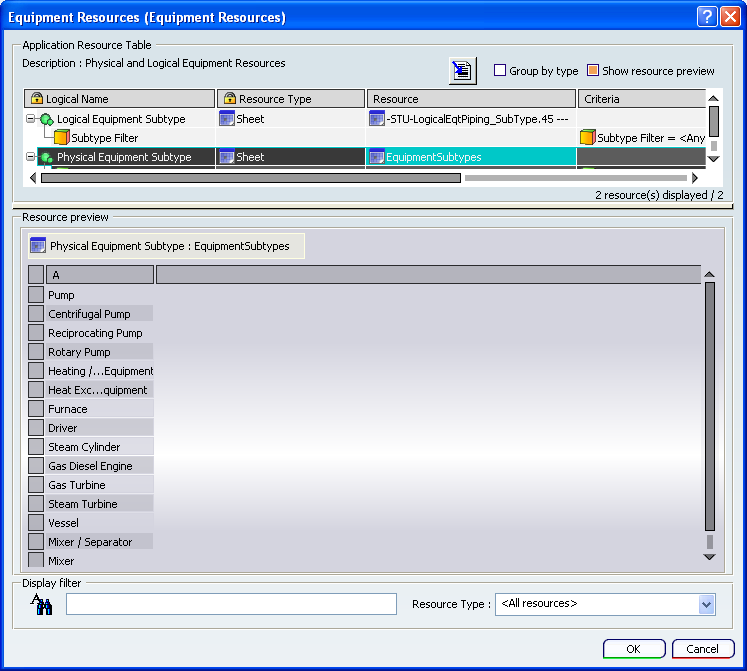The width and height of the screenshot is (747, 671).
Task: Click the import resource list icon button
Action: coord(462,71)
